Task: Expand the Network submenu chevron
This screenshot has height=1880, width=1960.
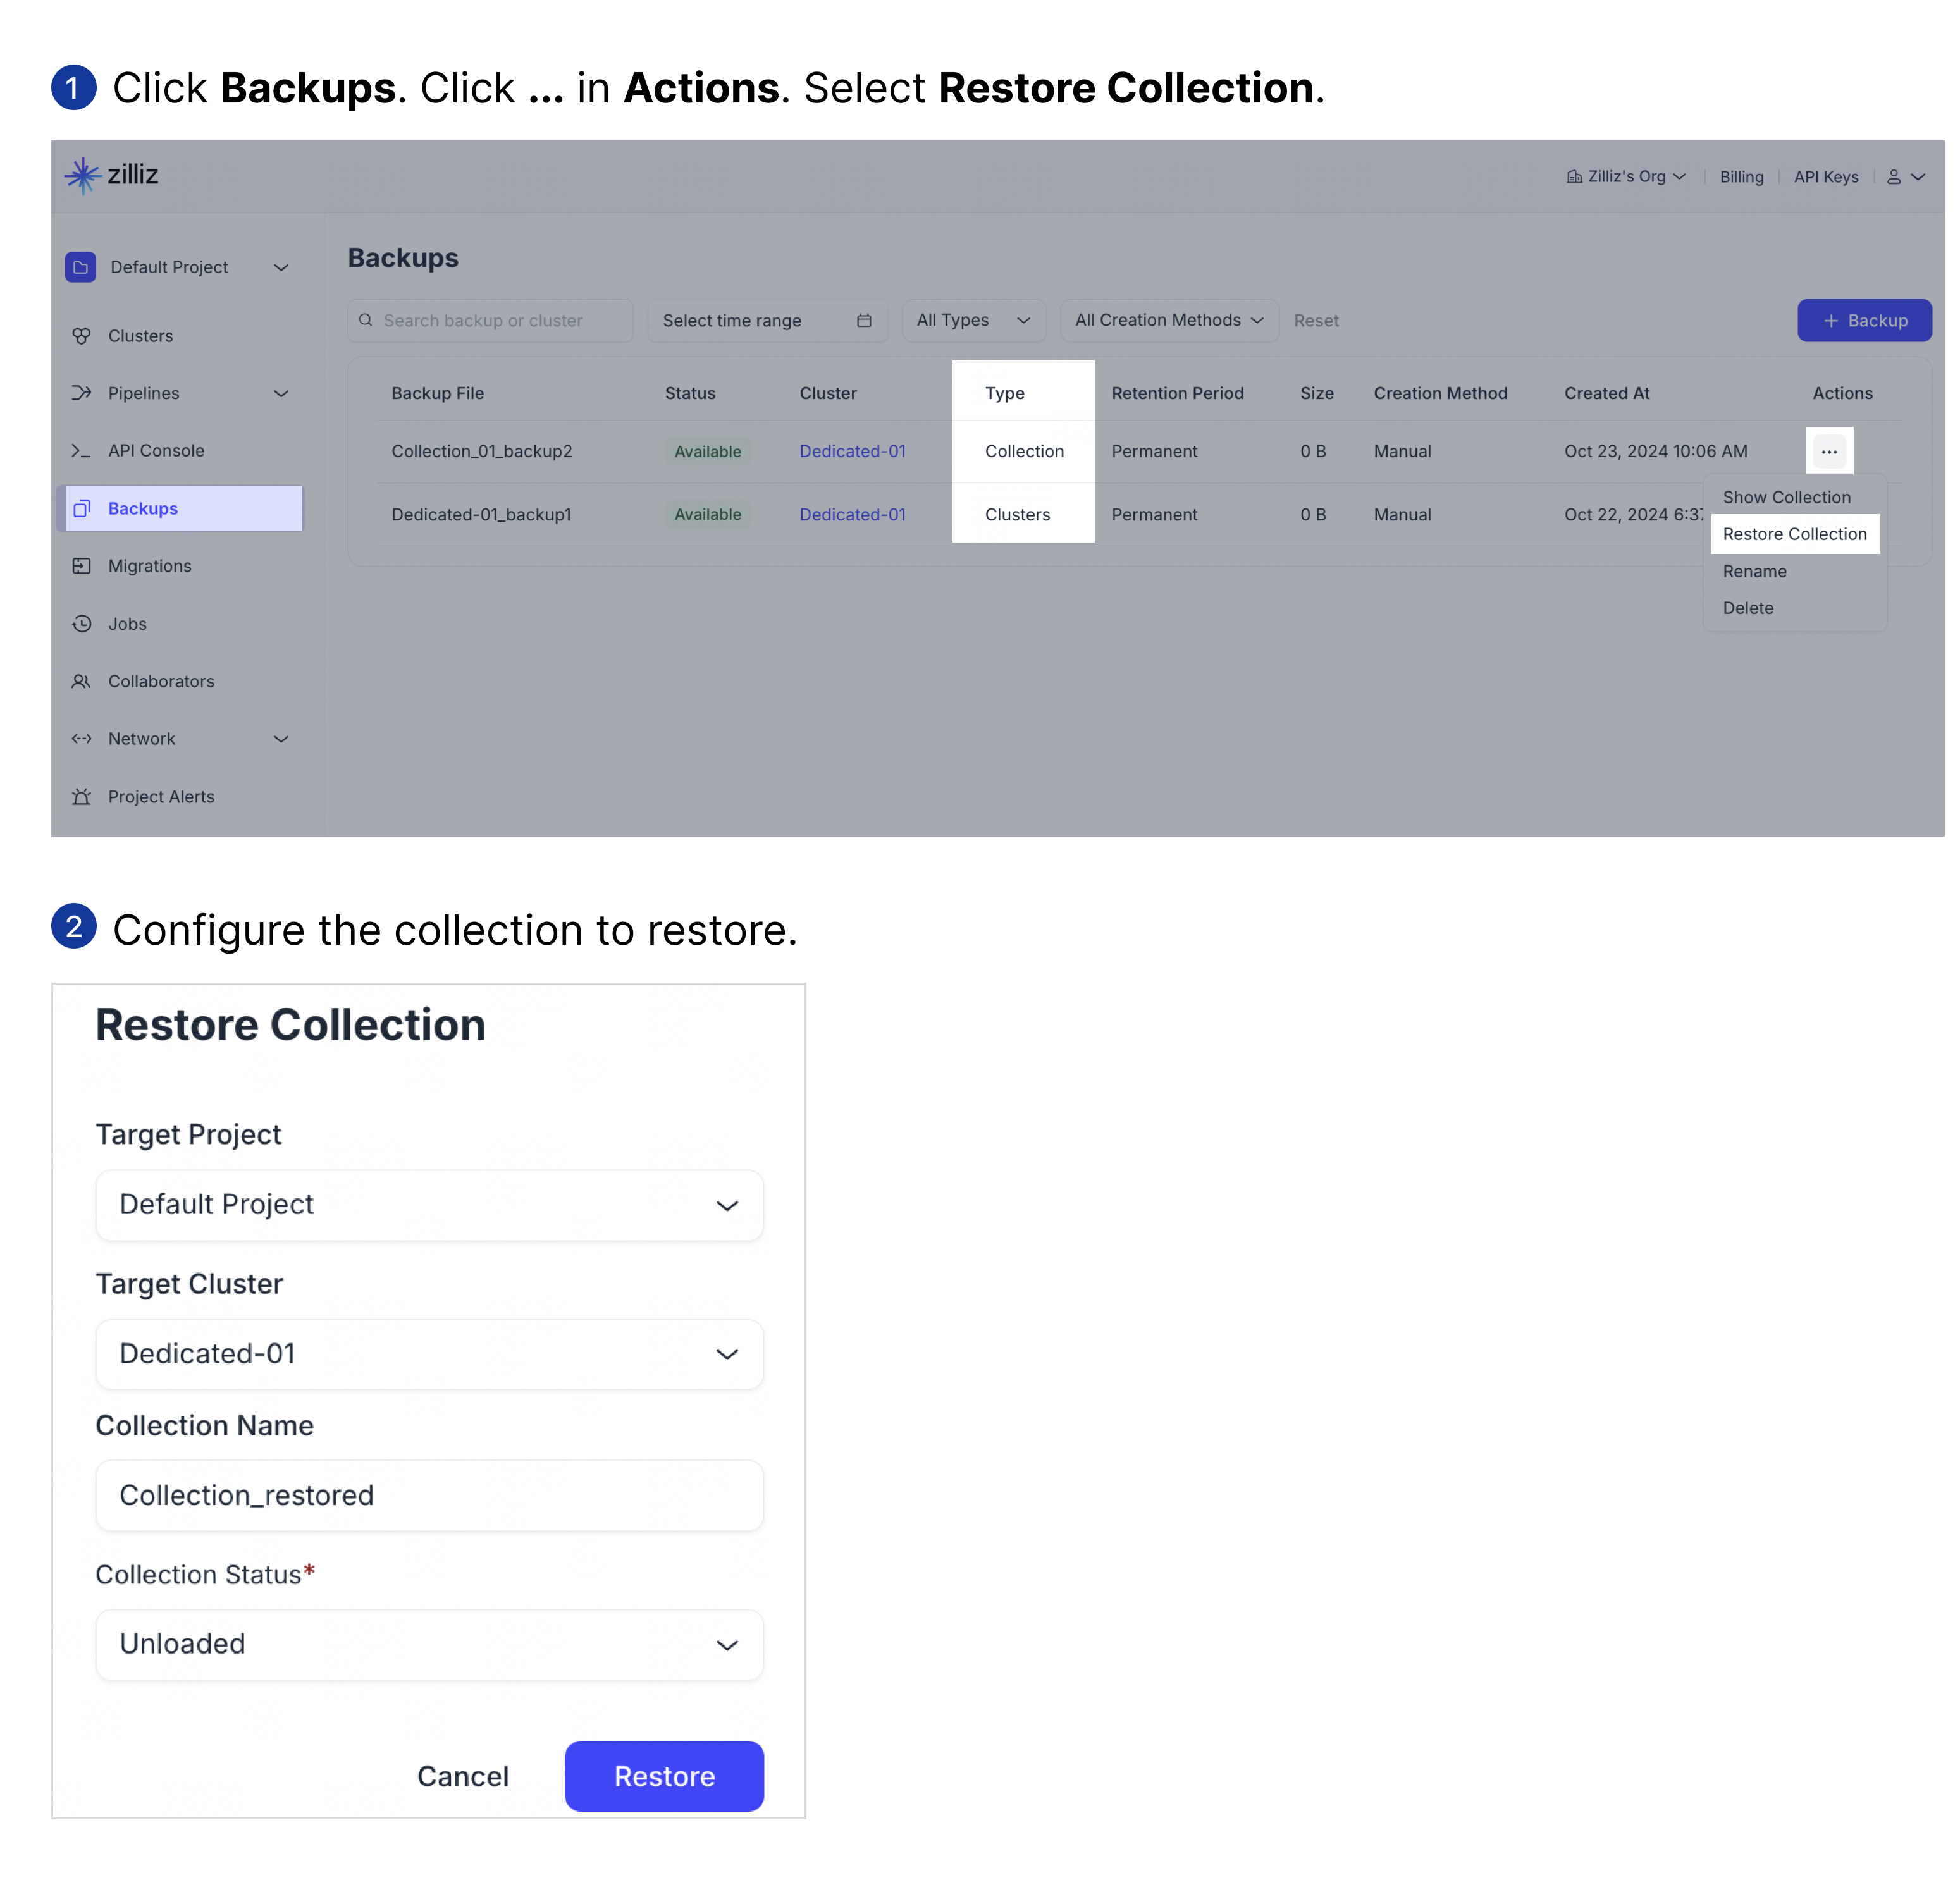Action: tap(281, 739)
